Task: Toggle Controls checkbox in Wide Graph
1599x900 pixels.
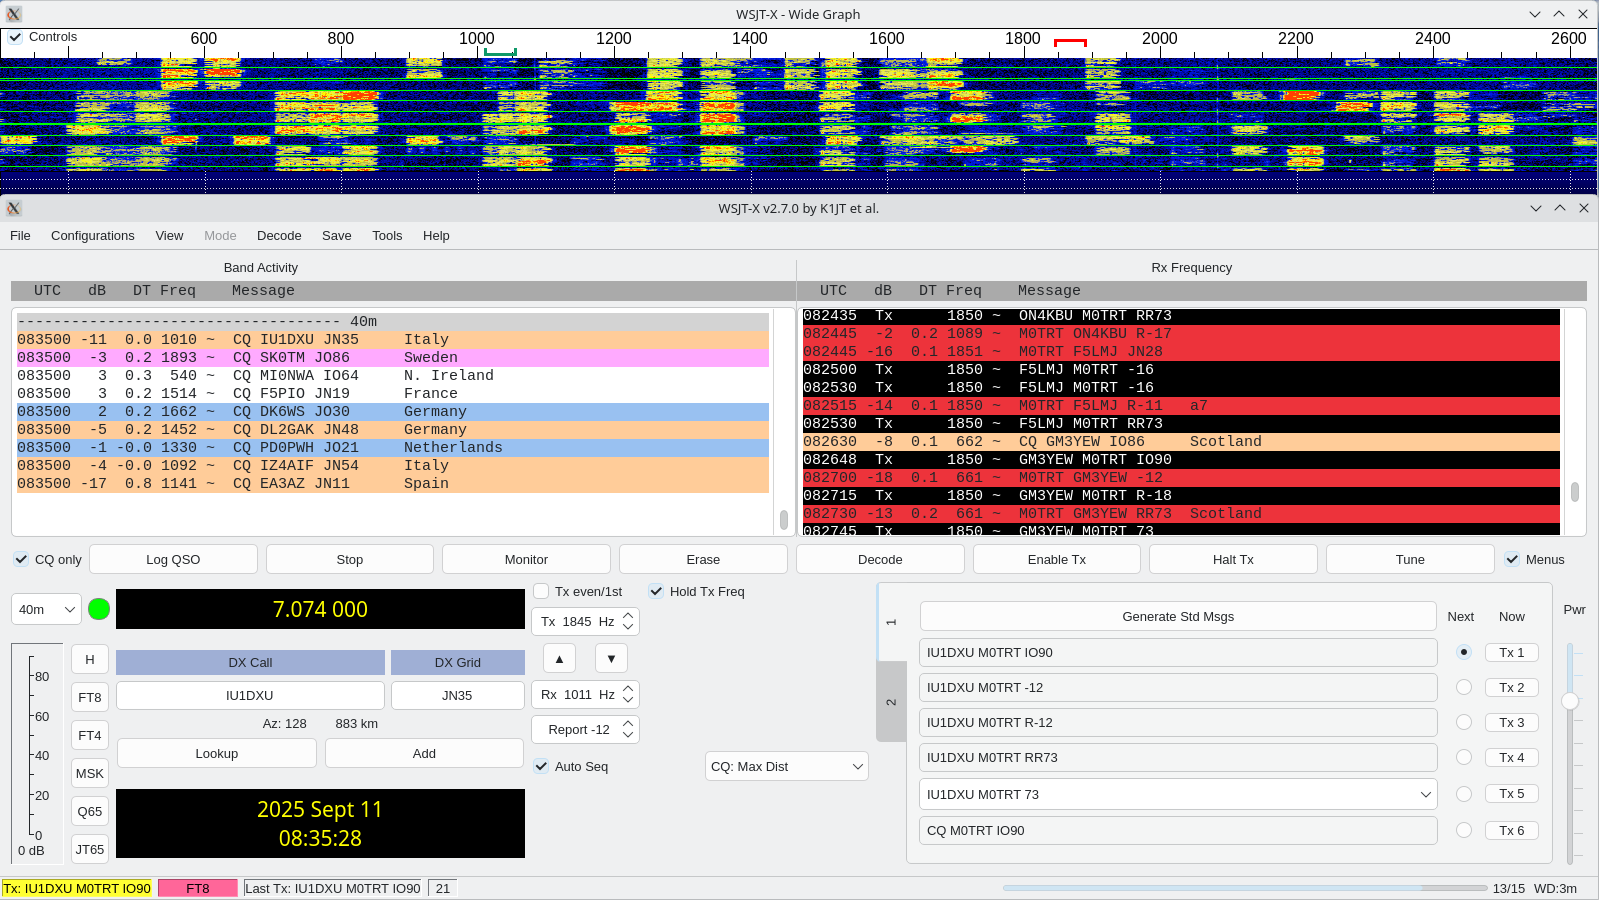Action: [x=16, y=37]
